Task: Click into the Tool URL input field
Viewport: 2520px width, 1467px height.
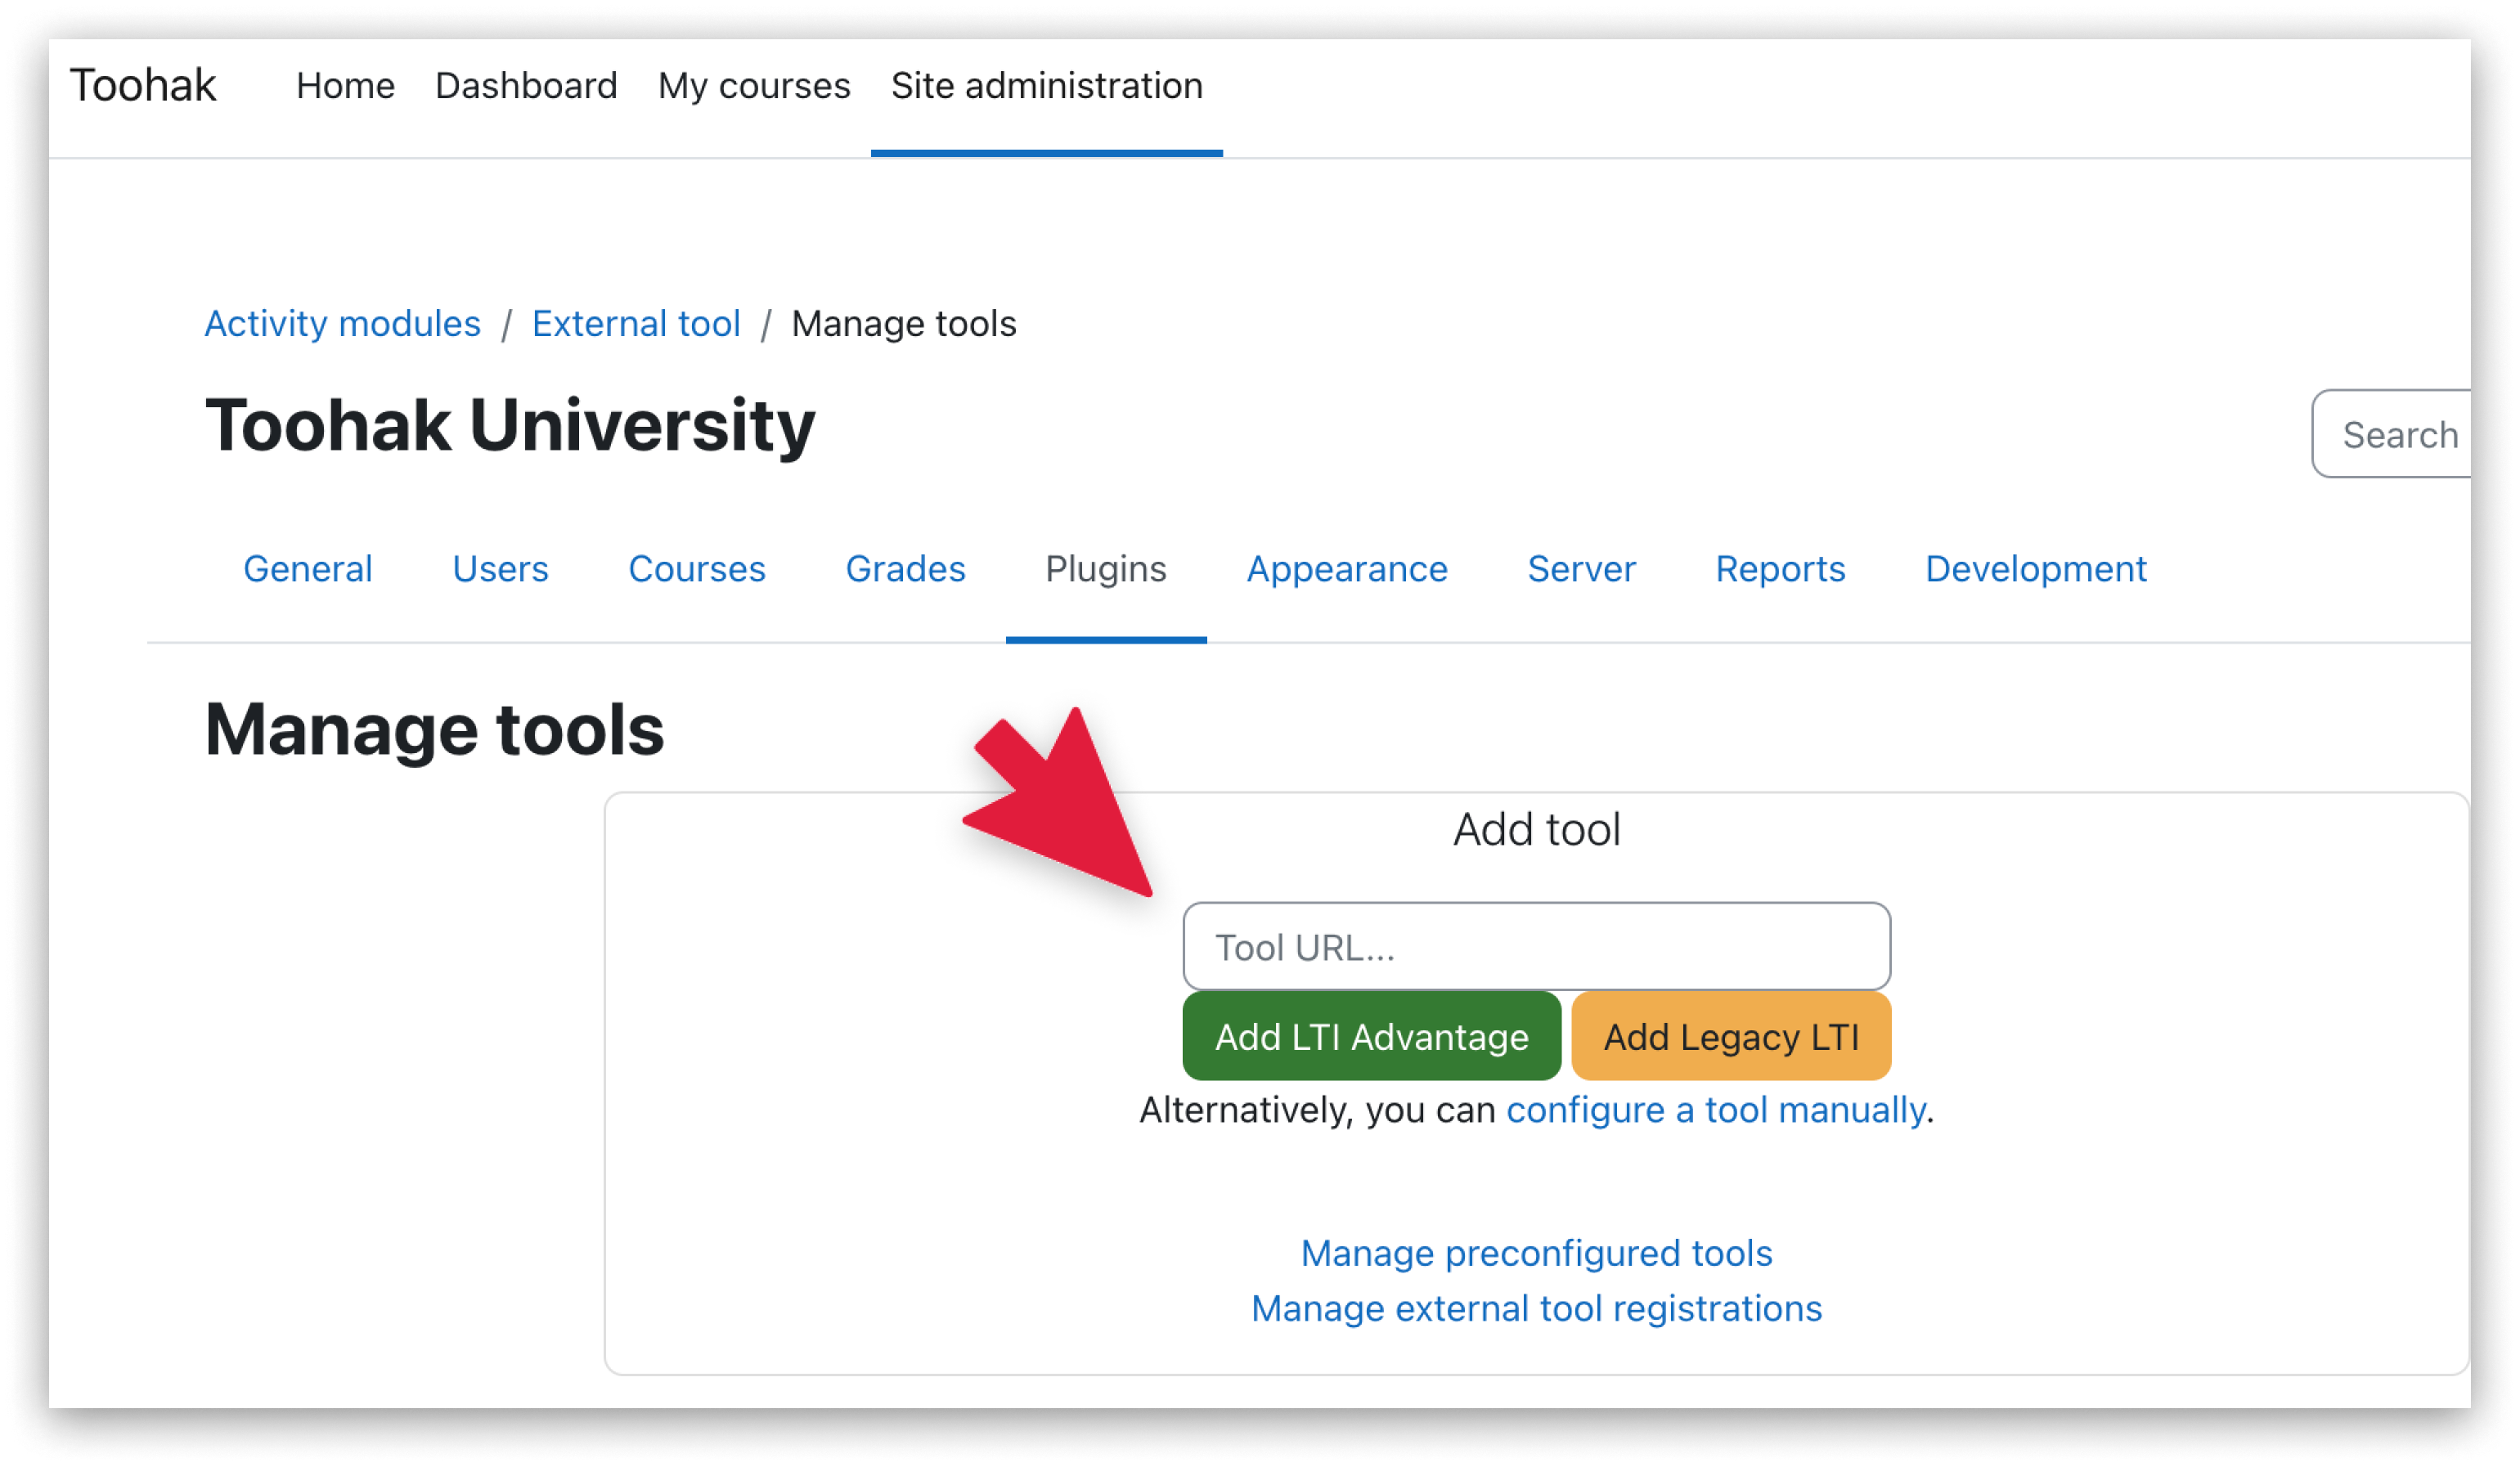Action: pos(1537,947)
